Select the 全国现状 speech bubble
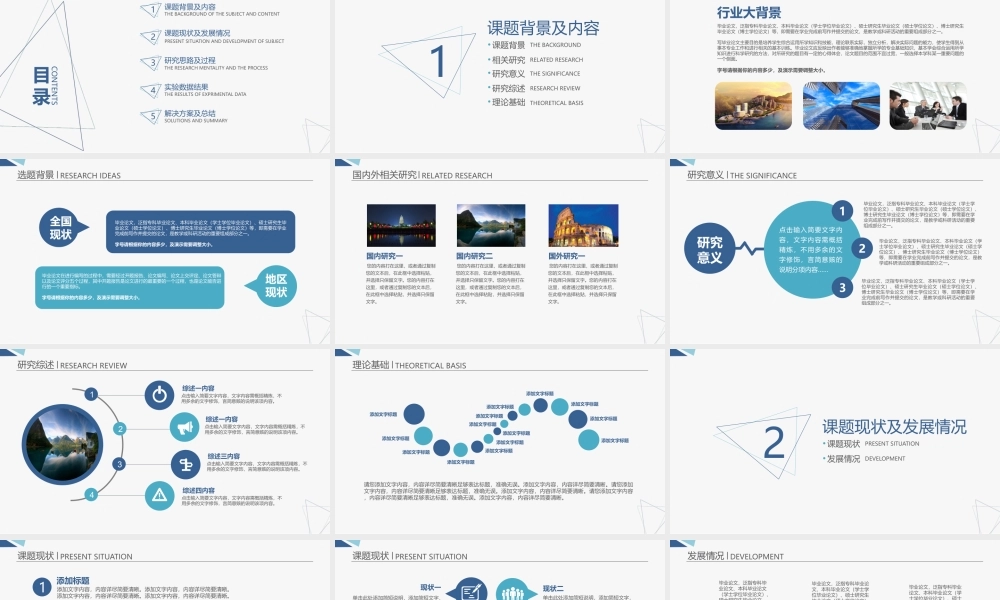The width and height of the screenshot is (1000, 600). point(61,228)
